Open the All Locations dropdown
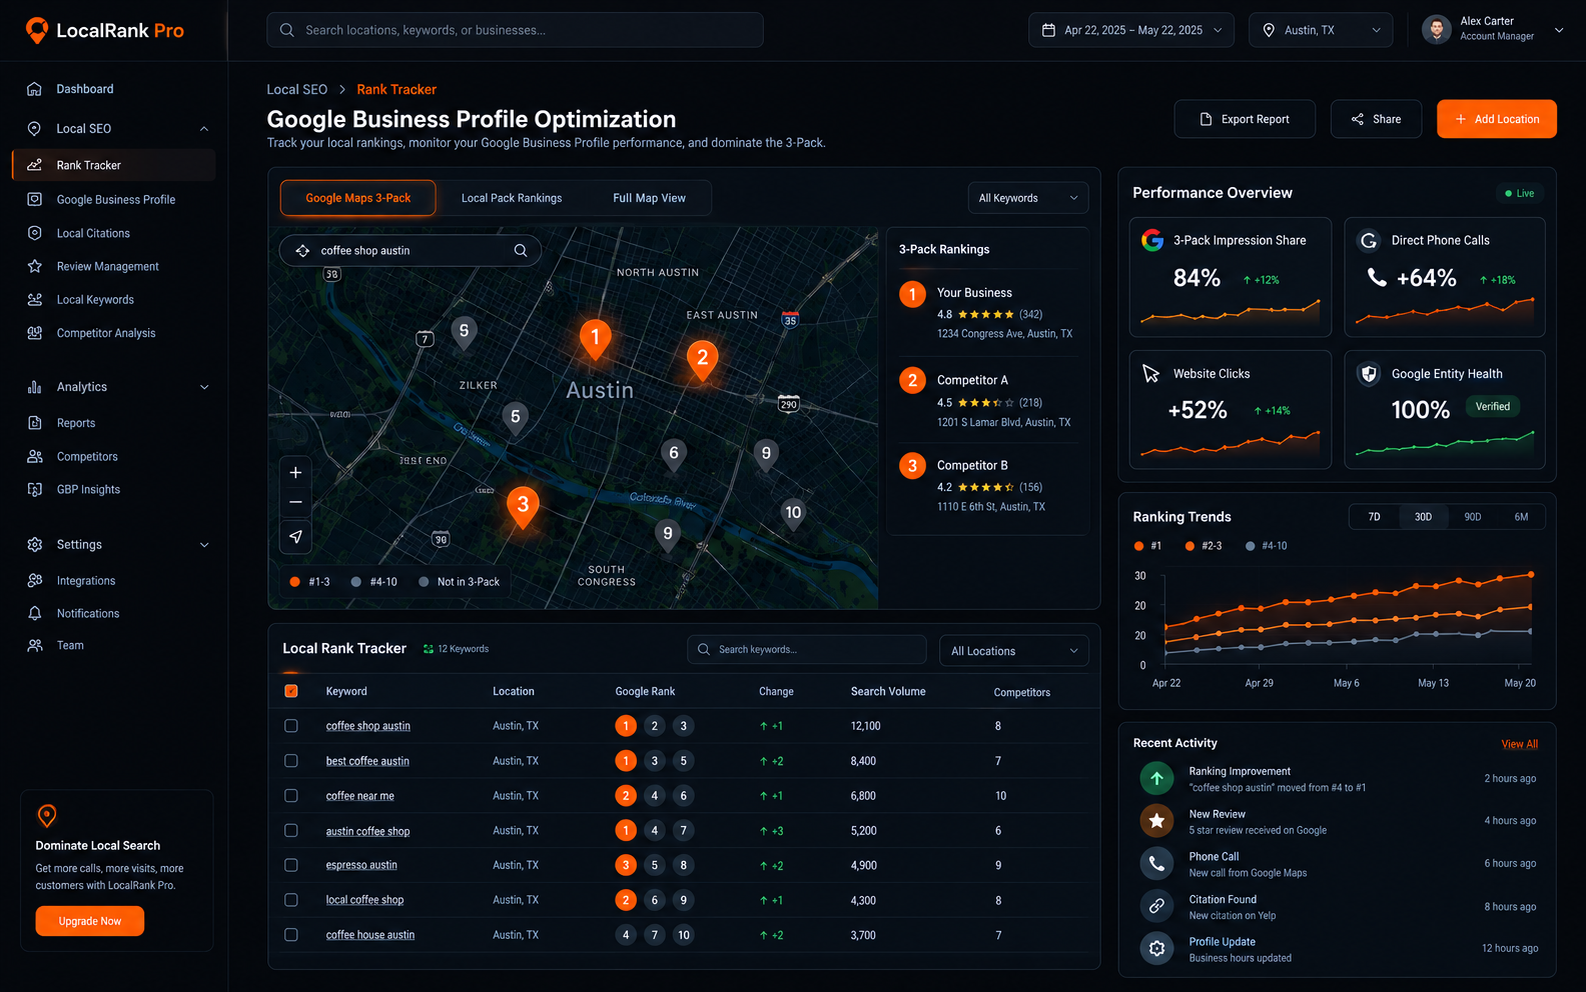Viewport: 1586px width, 992px height. coord(1014,651)
